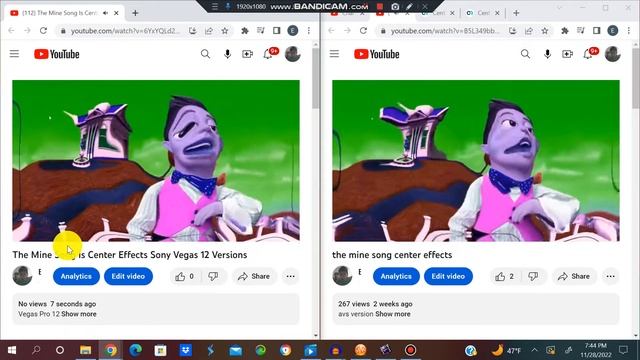
Task: Open the Create video icon in left window
Action: click(x=247, y=54)
